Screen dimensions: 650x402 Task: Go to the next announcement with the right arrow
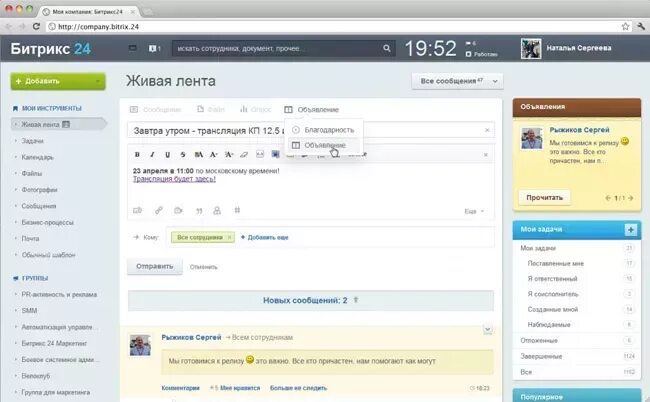point(631,198)
